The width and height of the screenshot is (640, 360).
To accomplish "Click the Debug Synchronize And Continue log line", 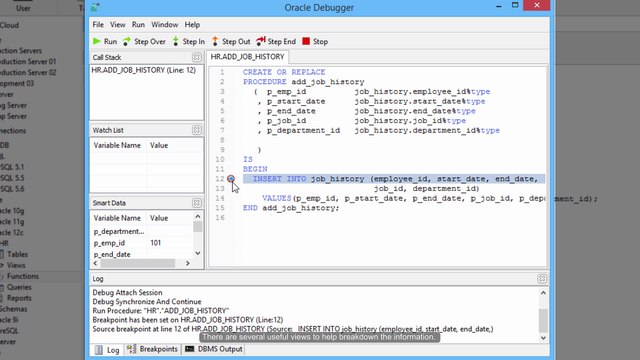I will tap(147, 302).
